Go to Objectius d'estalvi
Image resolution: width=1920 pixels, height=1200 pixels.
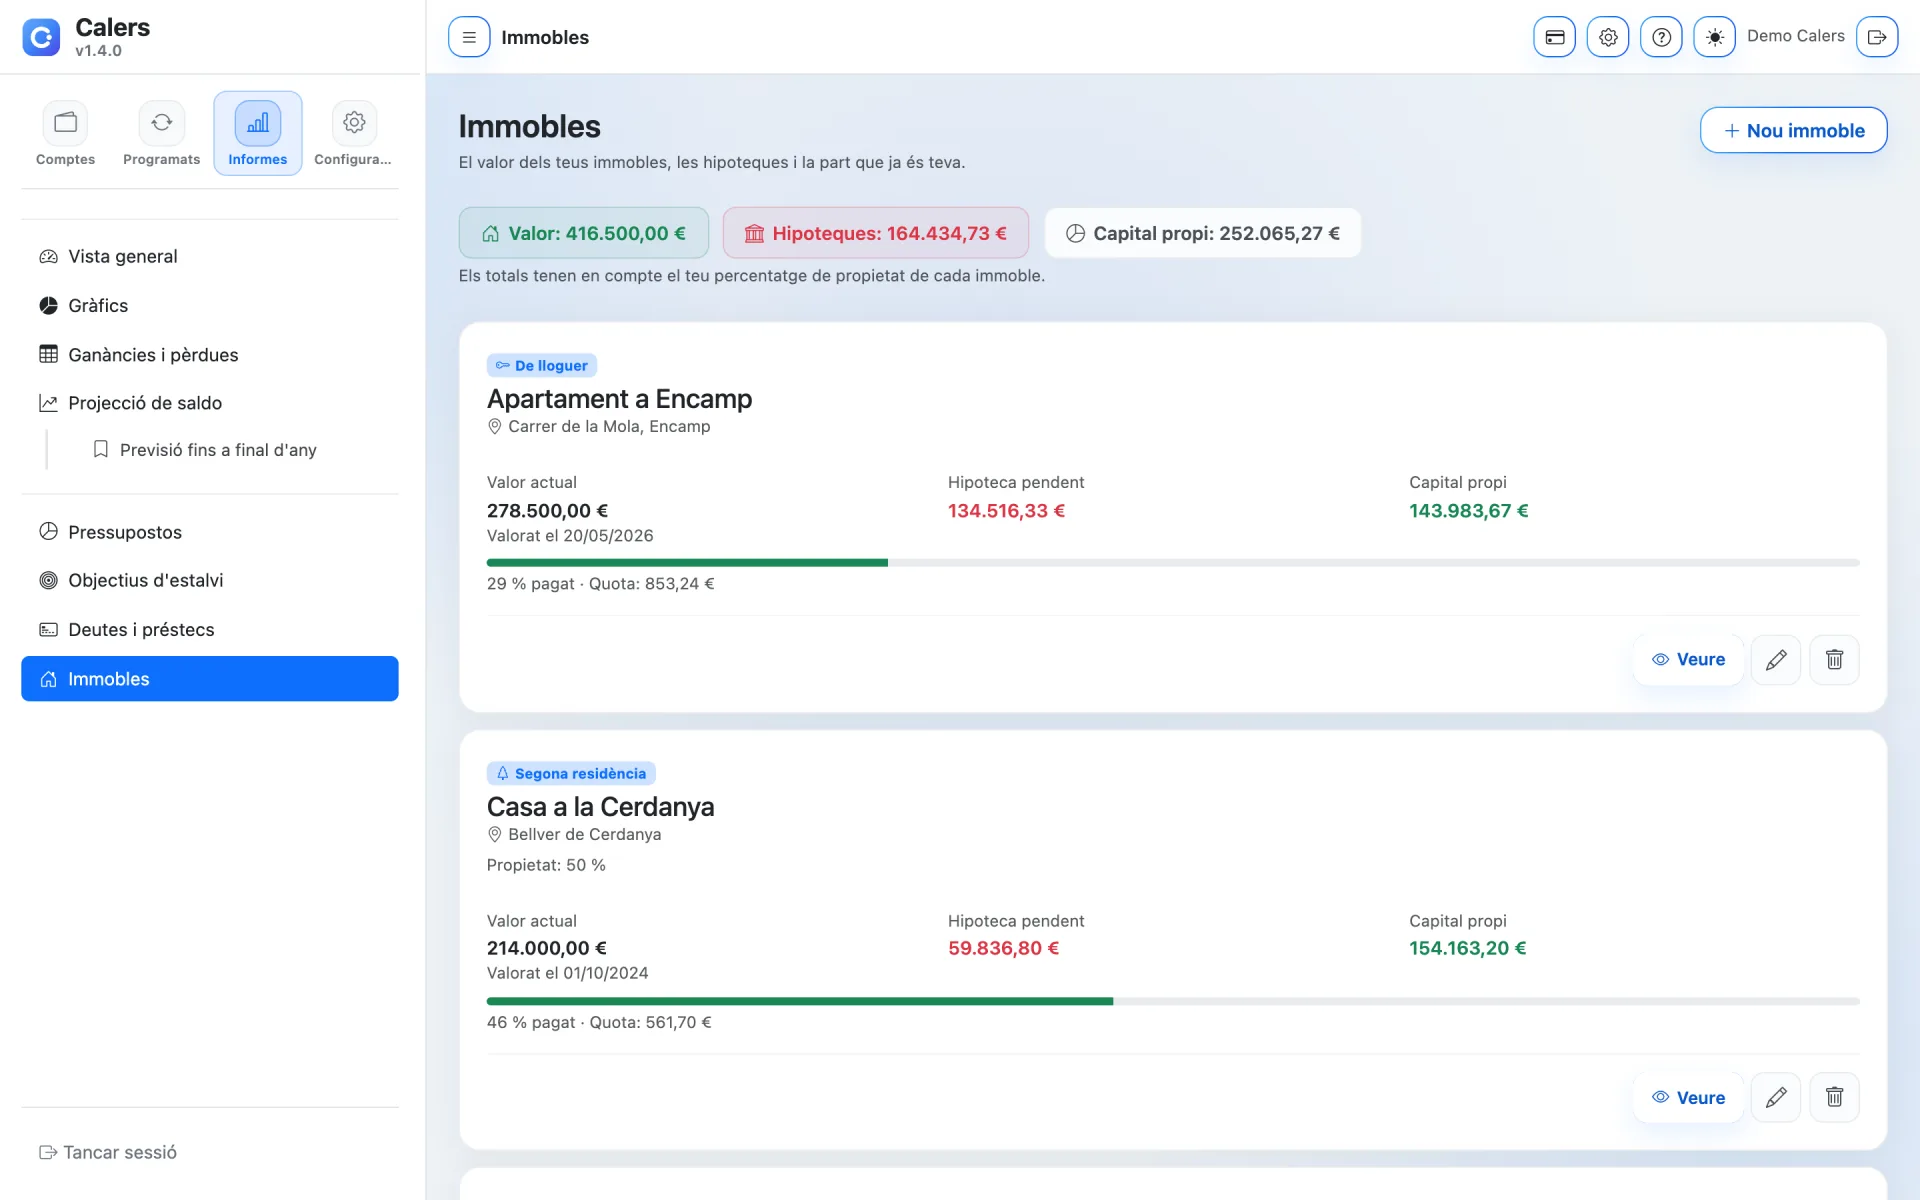click(x=210, y=580)
